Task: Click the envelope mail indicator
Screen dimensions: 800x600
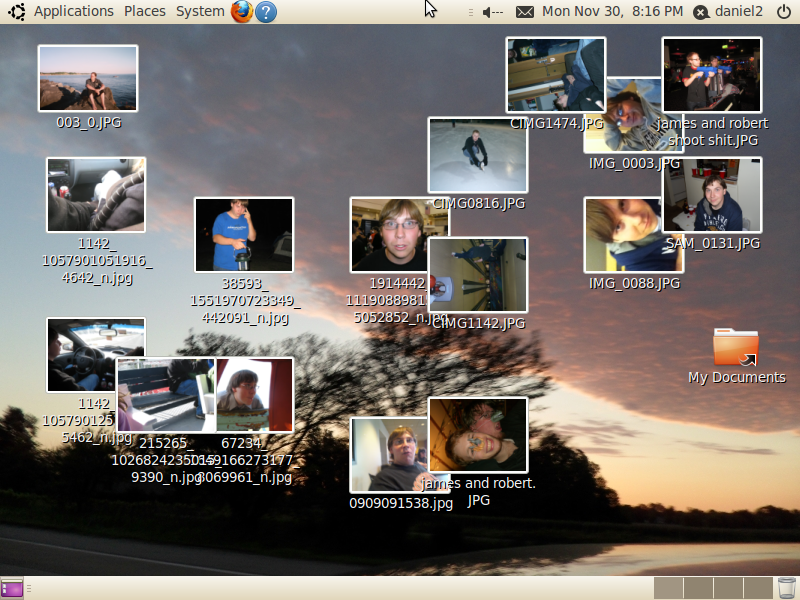Action: (524, 12)
